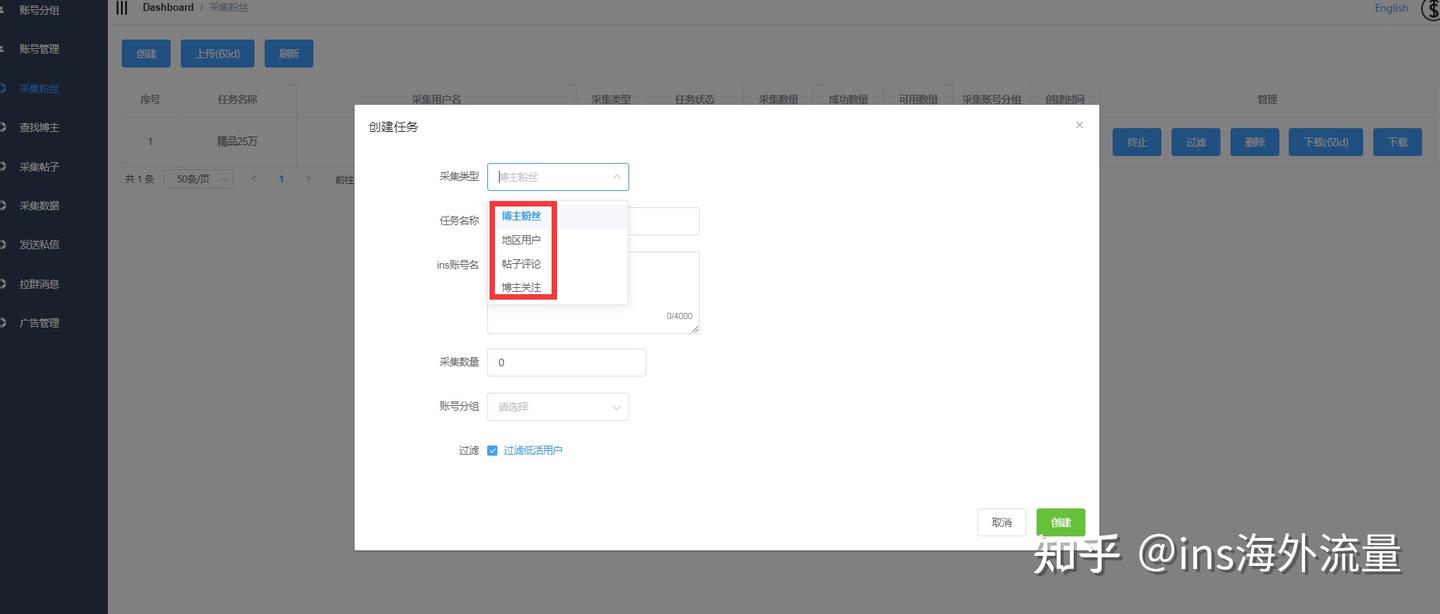This screenshot has height=614, width=1440.
Task: Click next page arrow in pagination
Action: 308,179
